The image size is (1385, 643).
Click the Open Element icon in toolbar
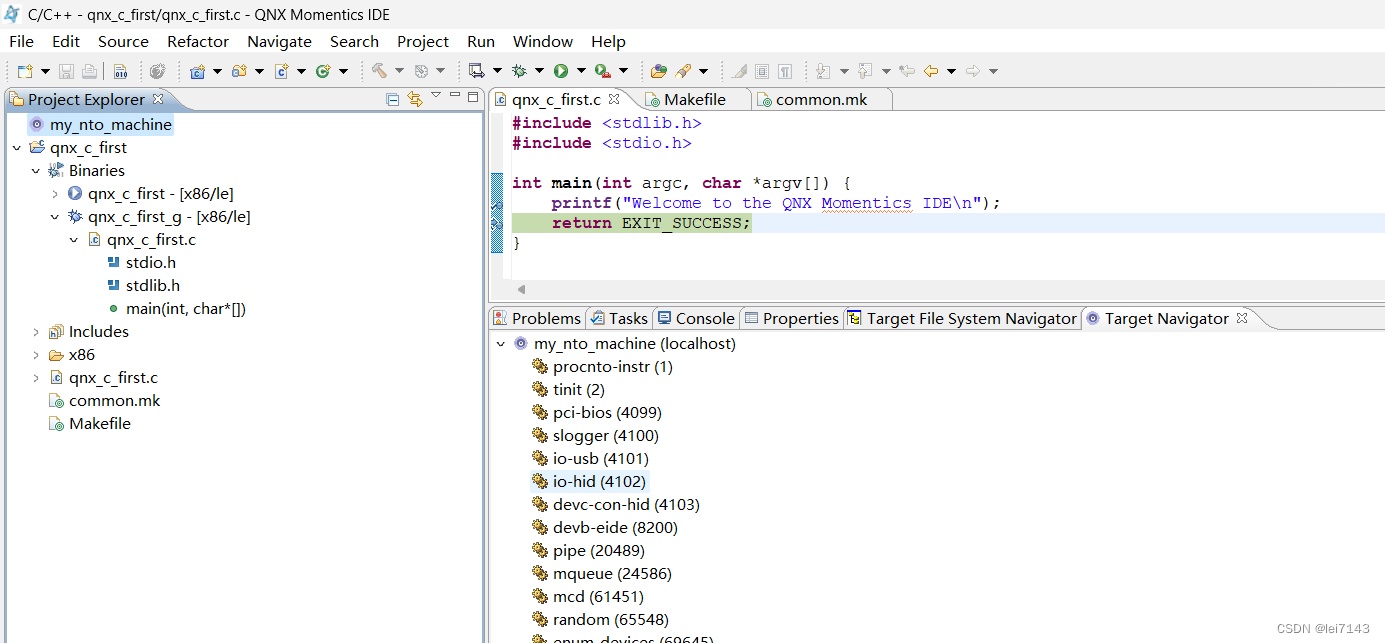(659, 71)
